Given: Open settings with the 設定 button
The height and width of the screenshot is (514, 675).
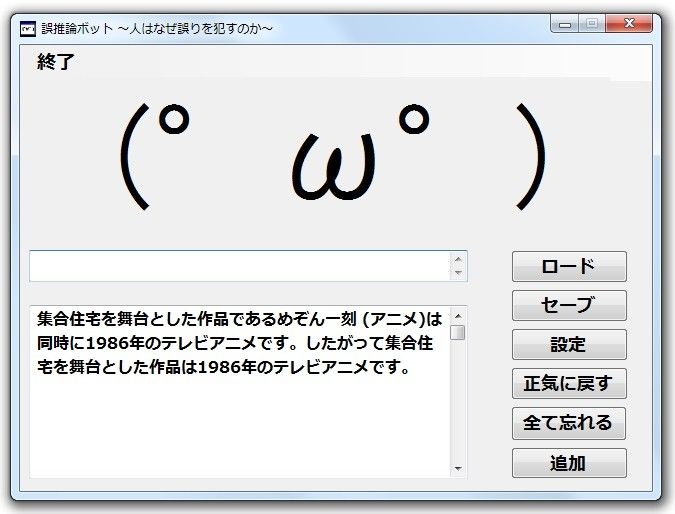Looking at the screenshot, I should point(569,344).
